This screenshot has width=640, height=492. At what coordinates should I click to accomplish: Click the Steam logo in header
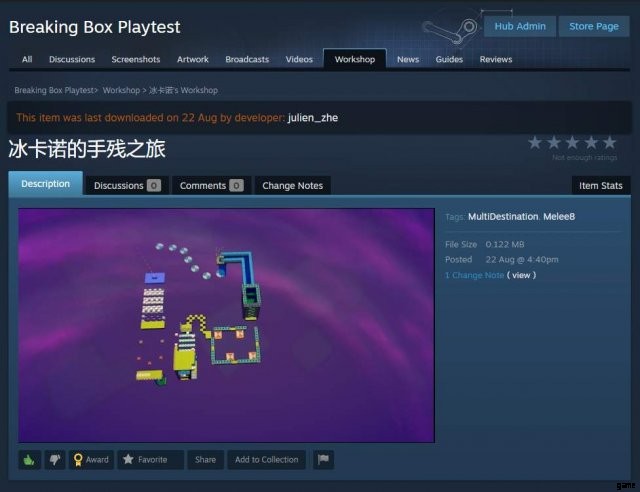tap(451, 29)
